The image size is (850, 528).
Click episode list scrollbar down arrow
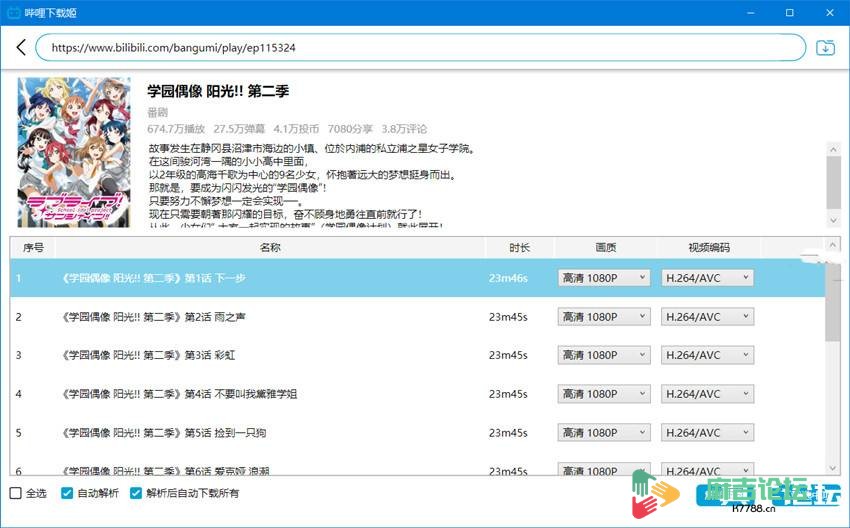(833, 468)
